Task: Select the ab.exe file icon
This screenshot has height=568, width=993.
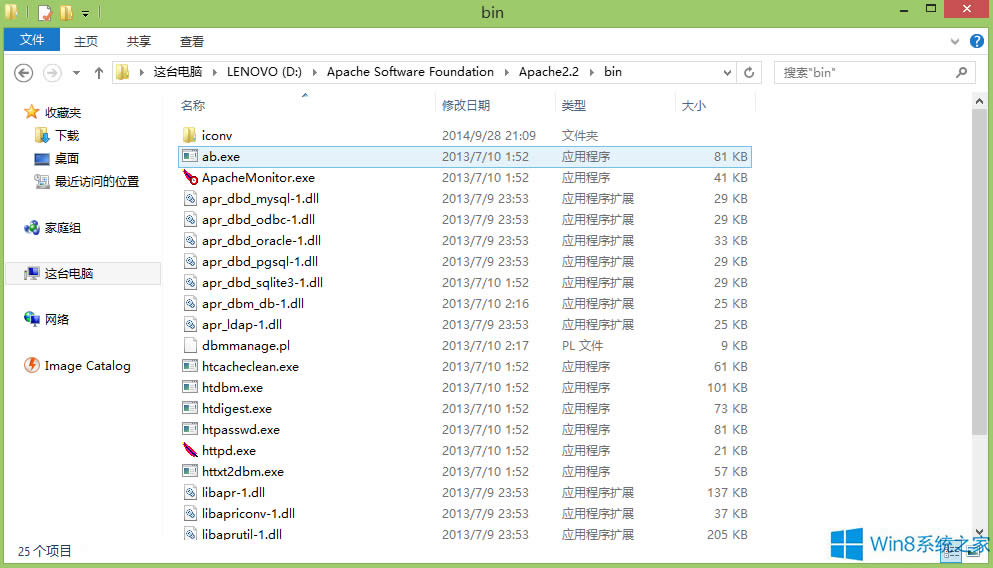Action: [x=189, y=156]
